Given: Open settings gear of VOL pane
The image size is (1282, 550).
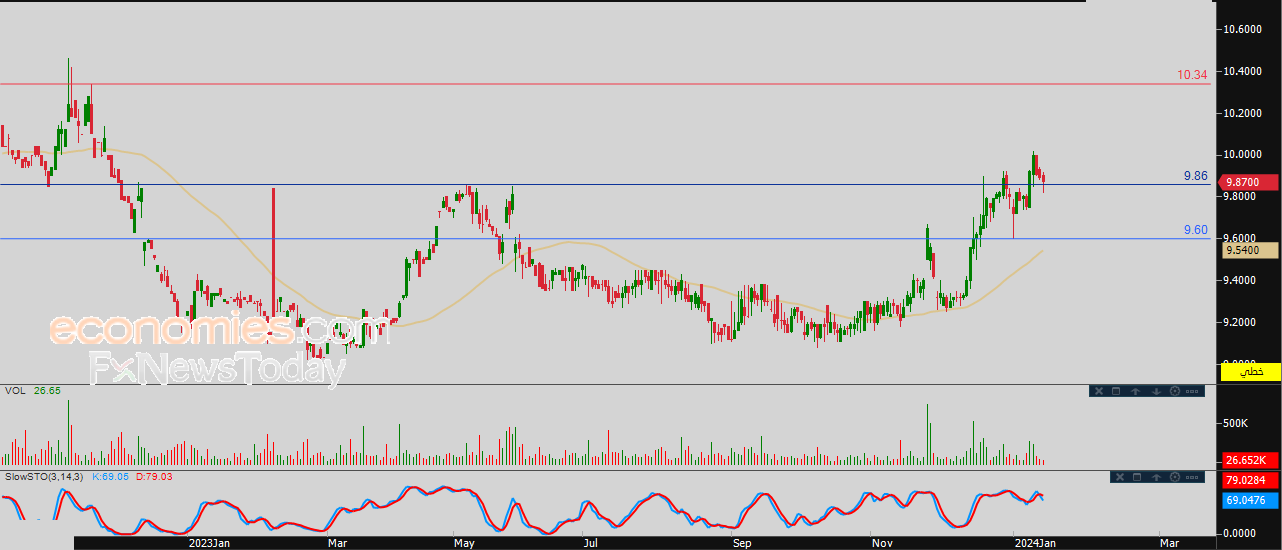Looking at the screenshot, I should point(1175,391).
